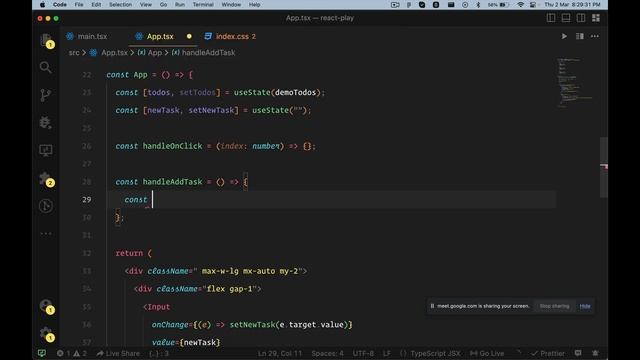Open the Wi-Fi menu bar icon
Image resolution: width=640 pixels, height=360 pixels.
520,5
